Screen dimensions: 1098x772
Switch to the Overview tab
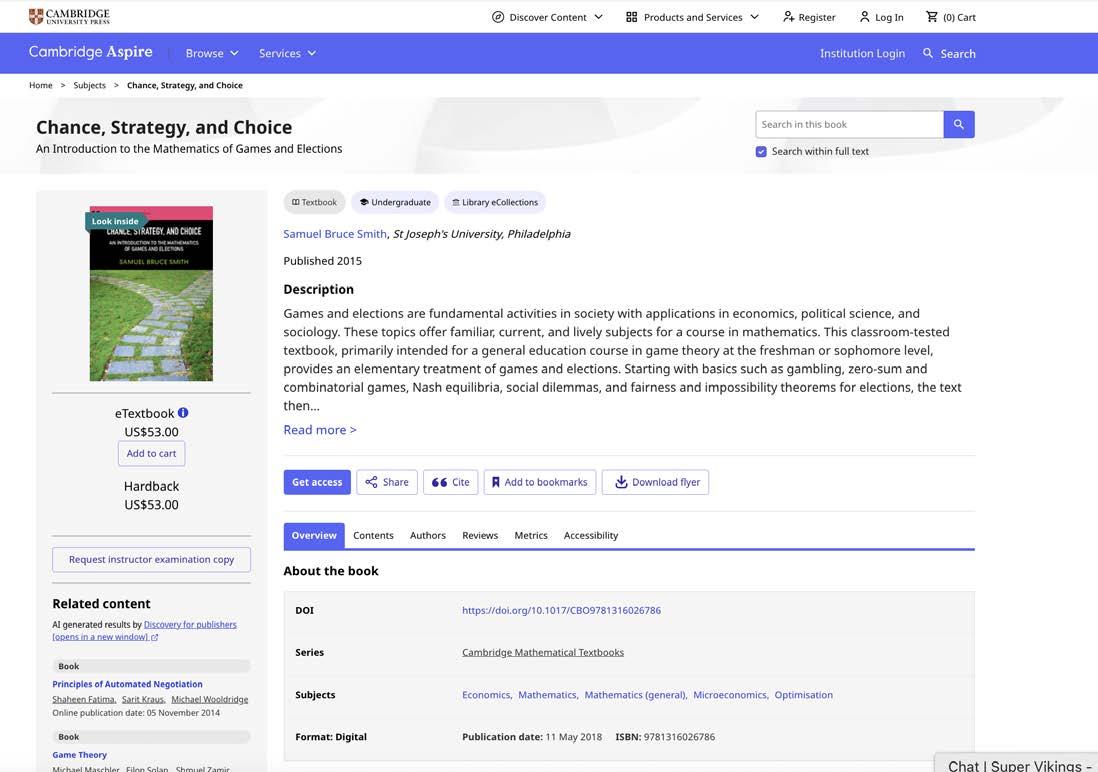314,535
